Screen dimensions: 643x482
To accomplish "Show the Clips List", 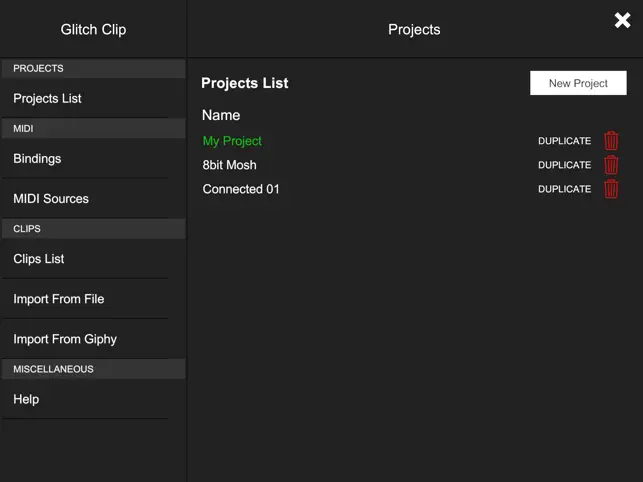I will (39, 258).
